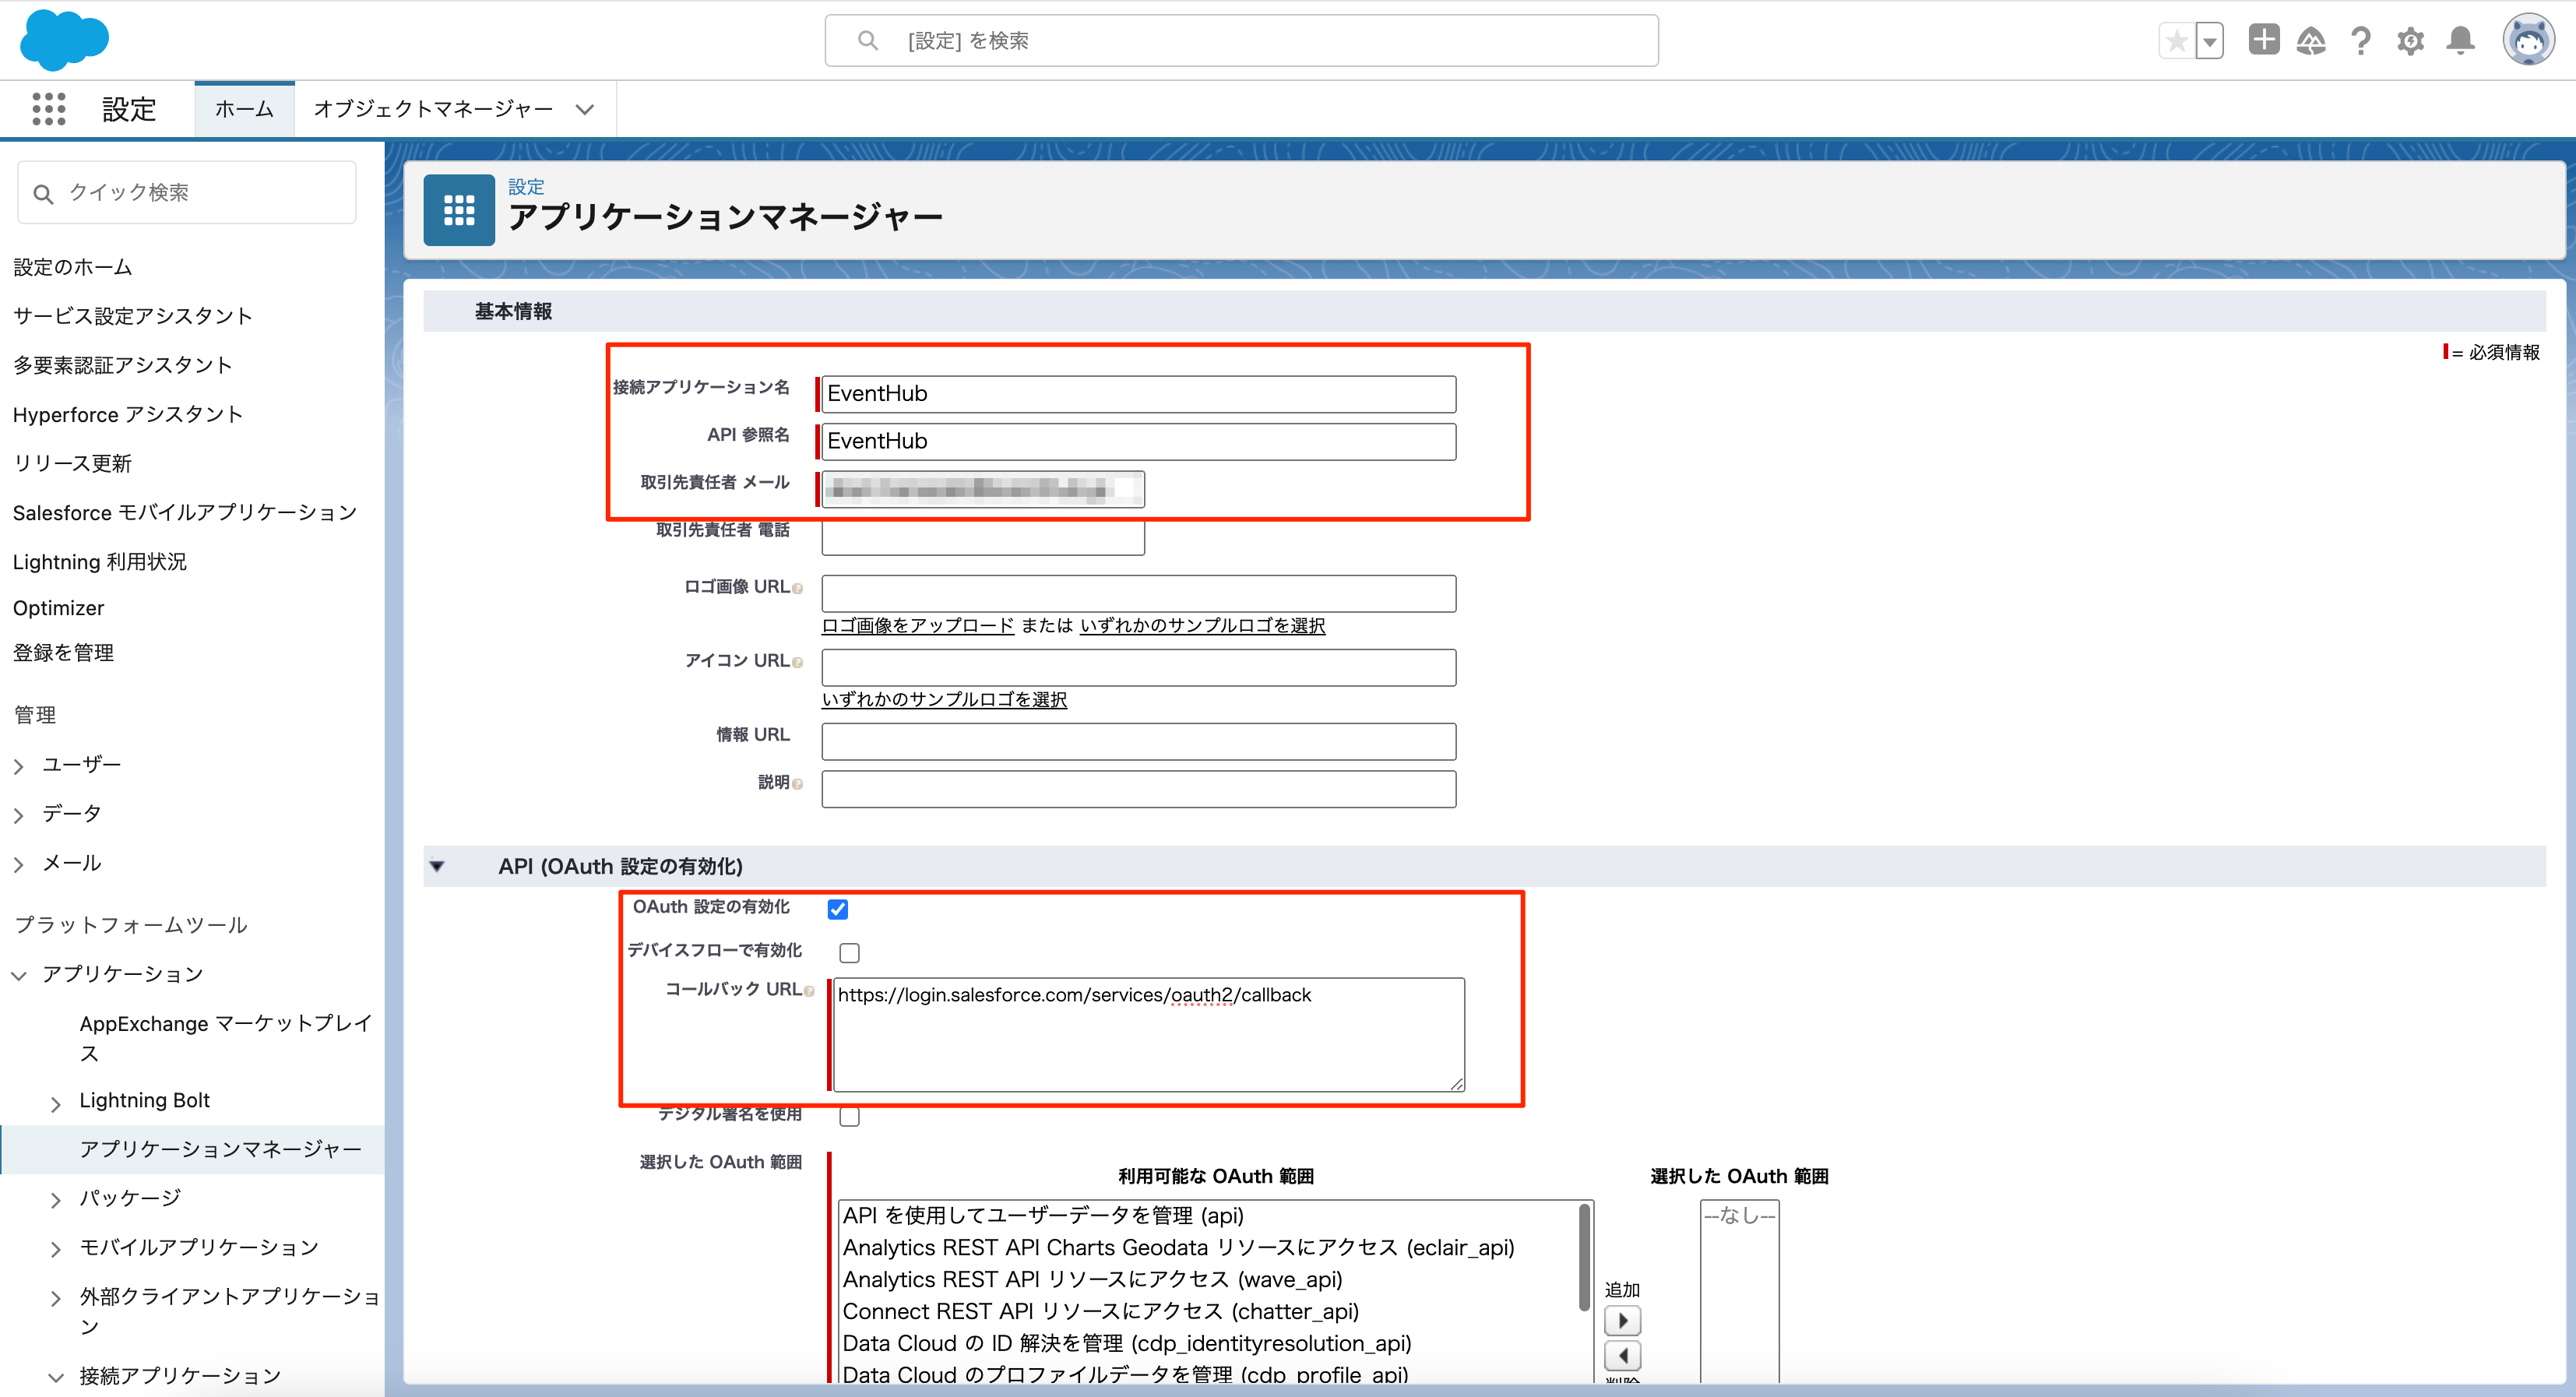2576x1397 pixels.
Task: Enable the デバイスフローで有効化 checkbox
Action: 849,953
